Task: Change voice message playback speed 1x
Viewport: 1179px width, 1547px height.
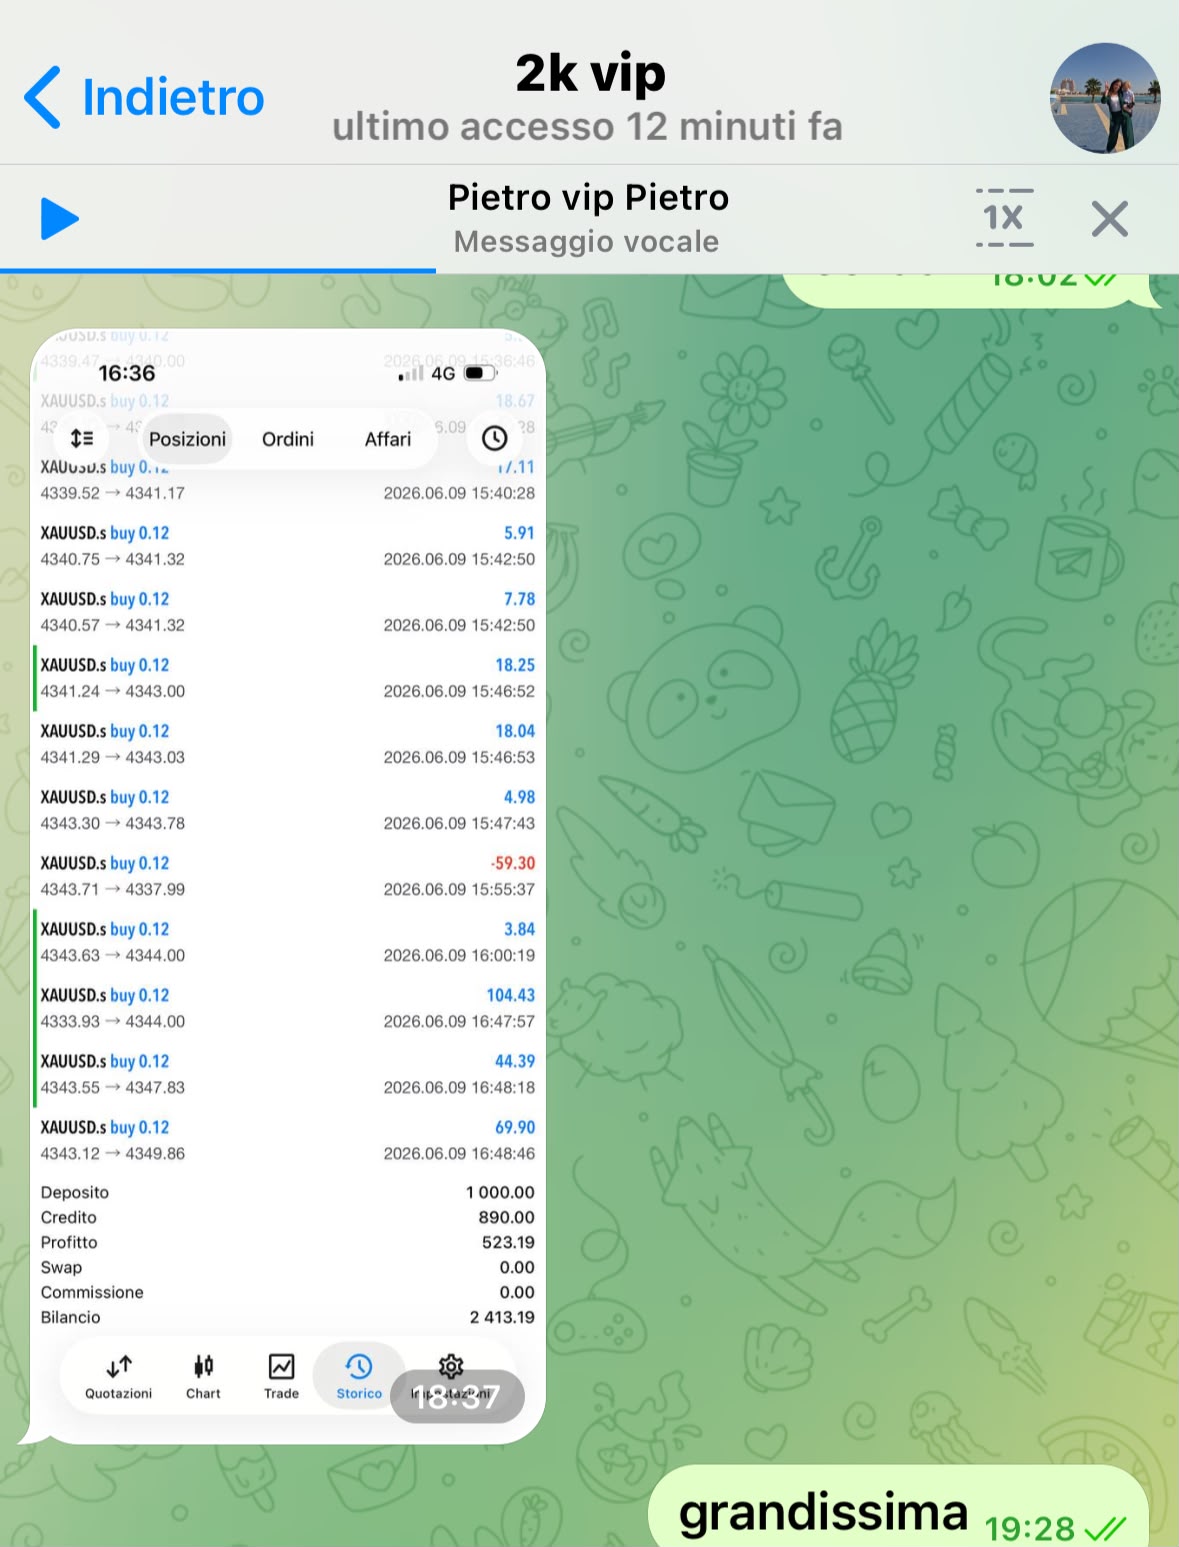Action: pos(1004,218)
